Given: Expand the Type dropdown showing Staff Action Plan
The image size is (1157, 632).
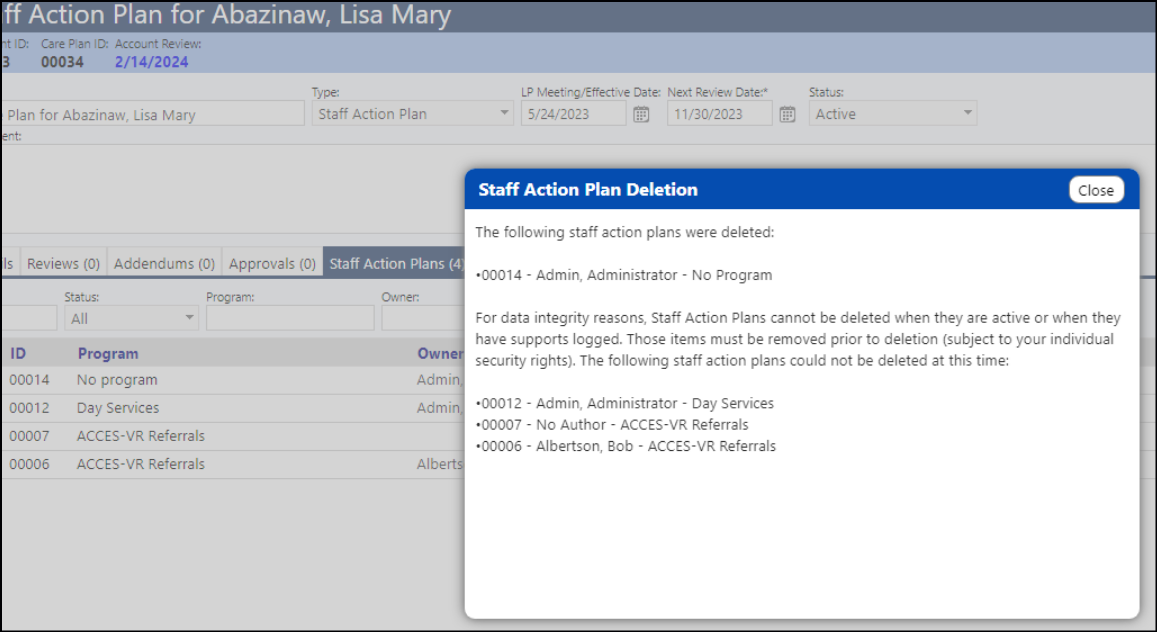Looking at the screenshot, I should tap(412, 114).
